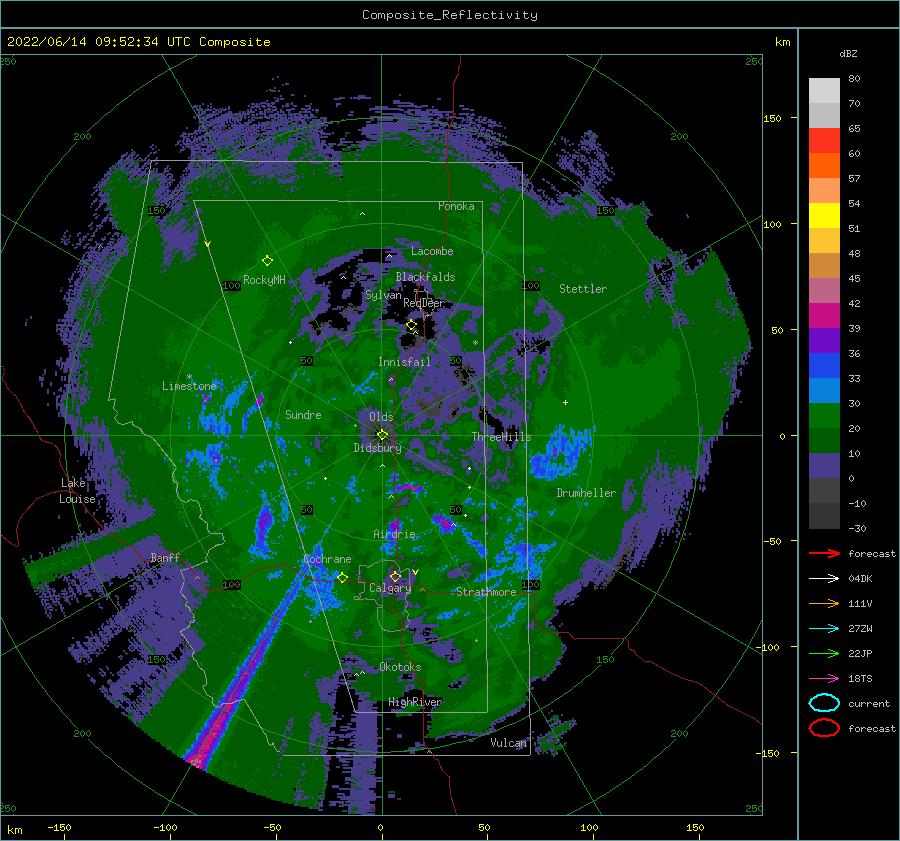Image resolution: width=900 pixels, height=841 pixels.
Task: Click the ThreeHills label
Action: click(501, 437)
